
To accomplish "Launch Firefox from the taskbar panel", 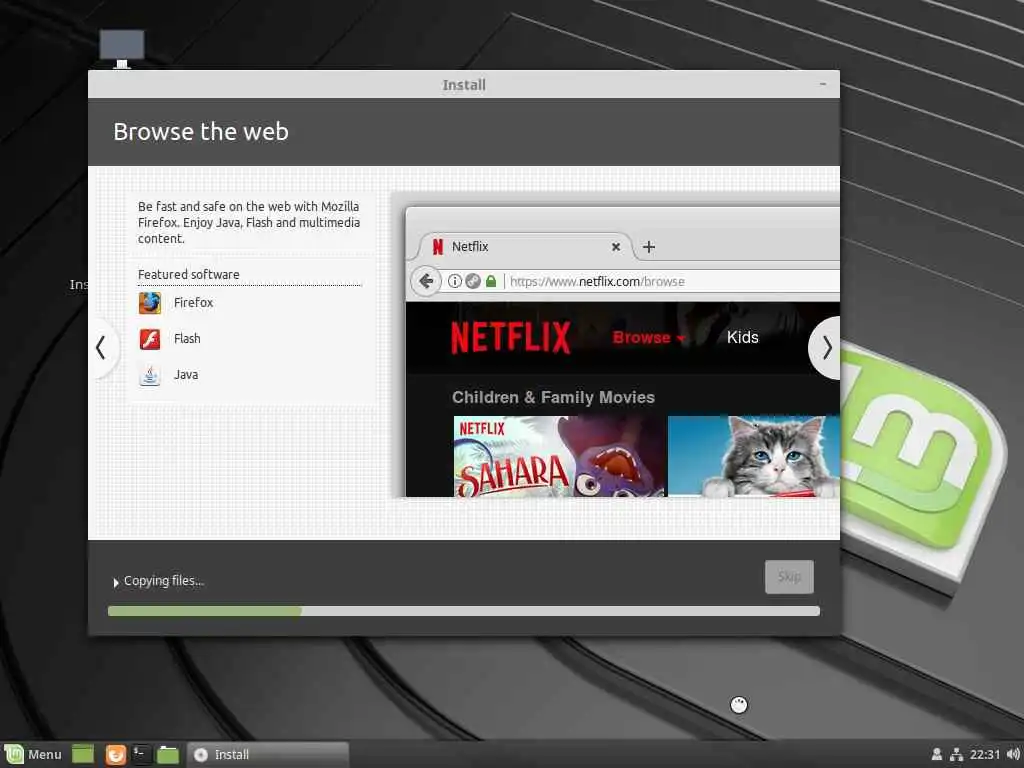I will 116,754.
